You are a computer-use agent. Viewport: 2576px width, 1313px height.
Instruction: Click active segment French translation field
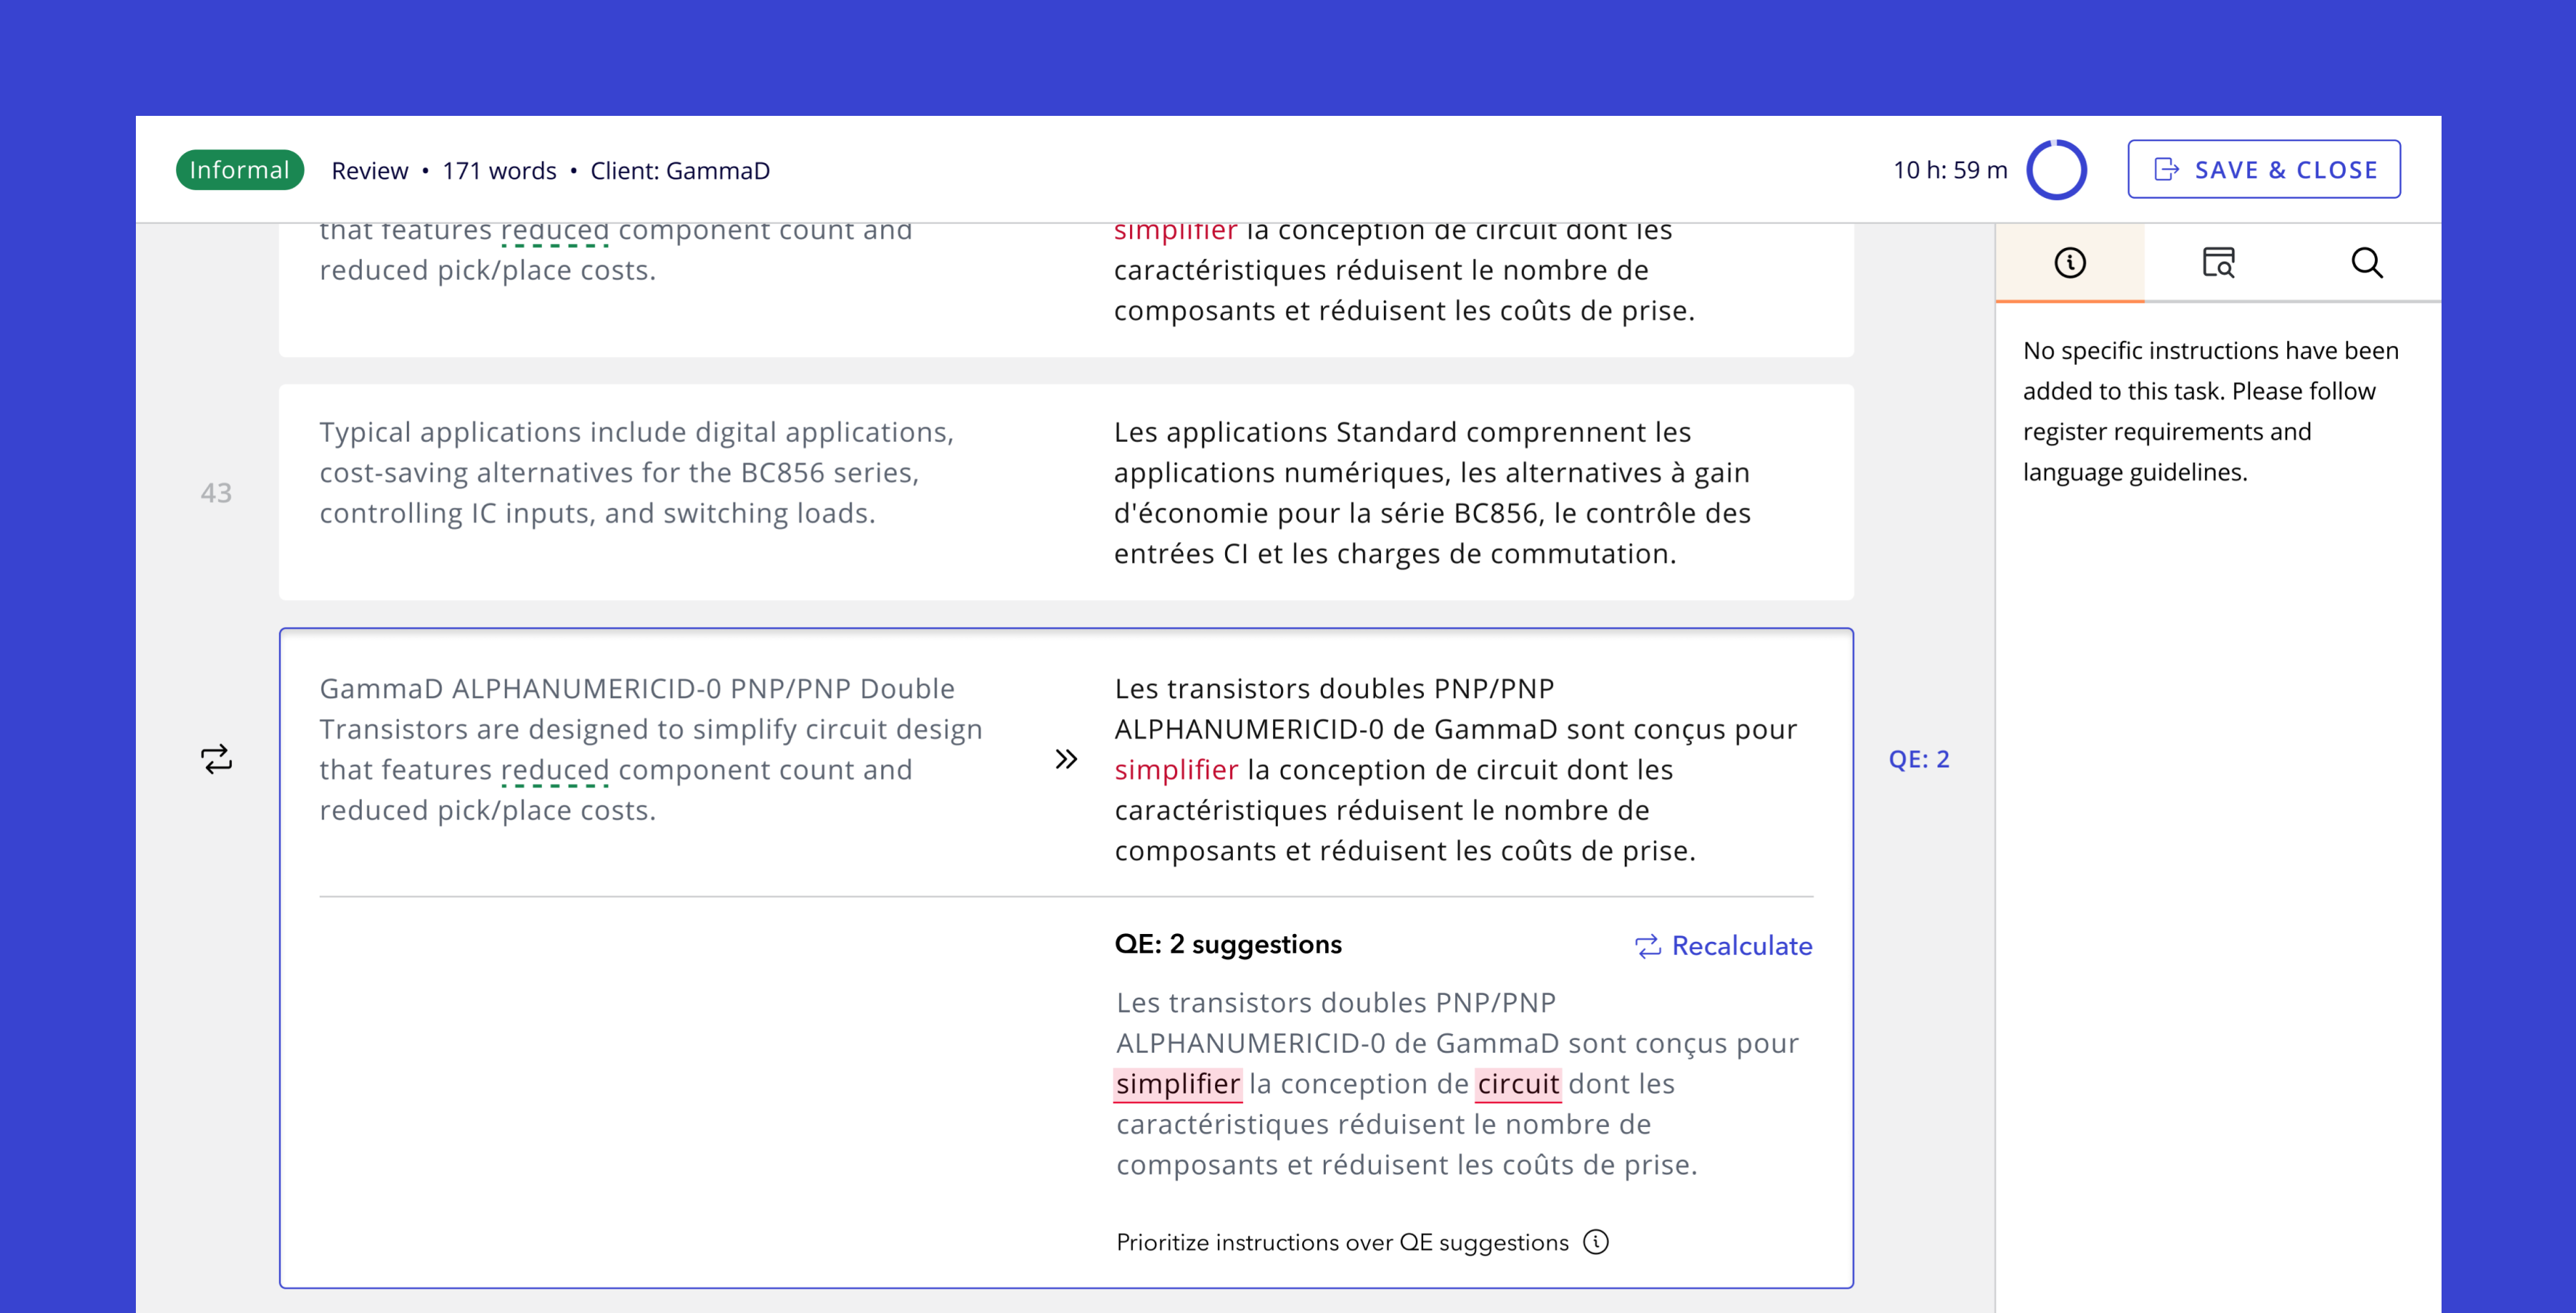tap(1455, 770)
